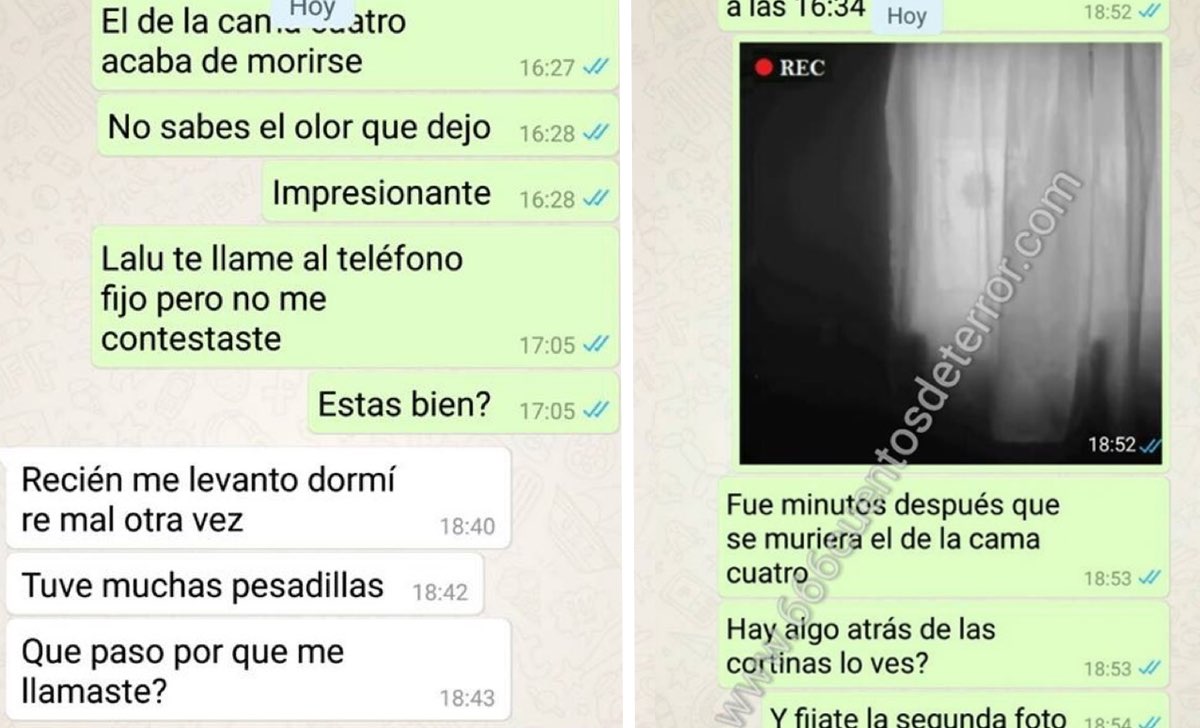Click read ticks on 'Estas bien?' message
Viewport: 1200px width, 728px height.
pos(597,409)
